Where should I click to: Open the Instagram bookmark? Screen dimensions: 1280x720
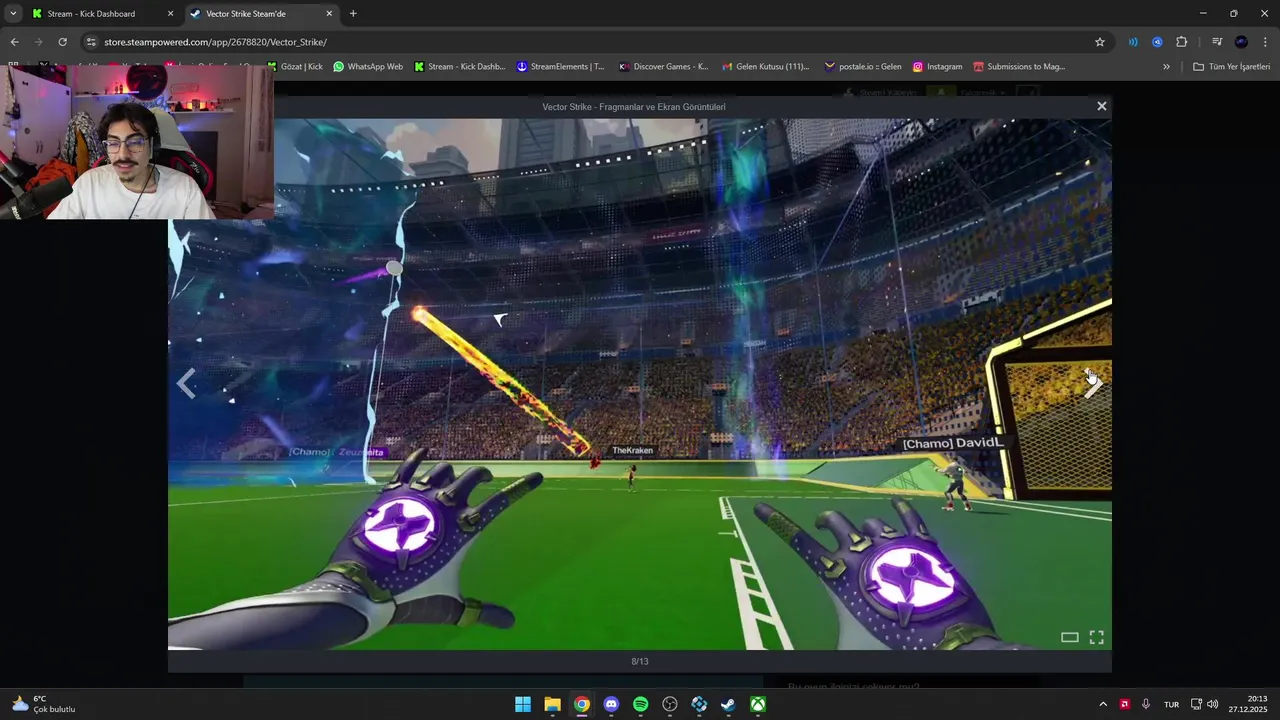937,67
